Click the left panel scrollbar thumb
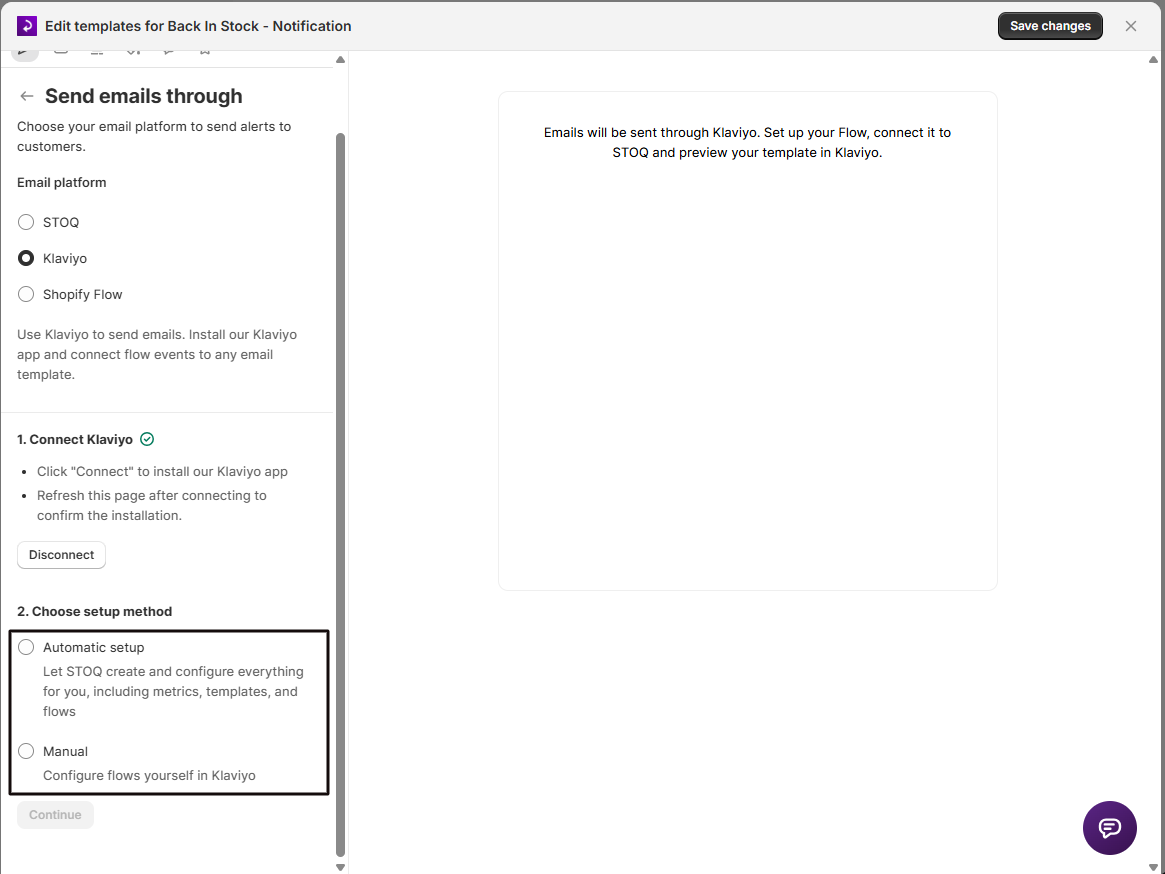 [x=340, y=496]
